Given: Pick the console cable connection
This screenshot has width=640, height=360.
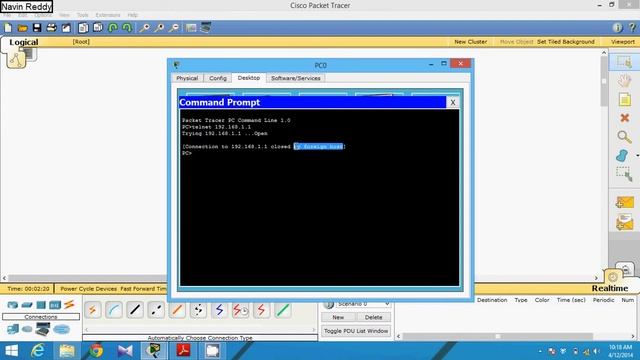Looking at the screenshot, I should click(114, 310).
